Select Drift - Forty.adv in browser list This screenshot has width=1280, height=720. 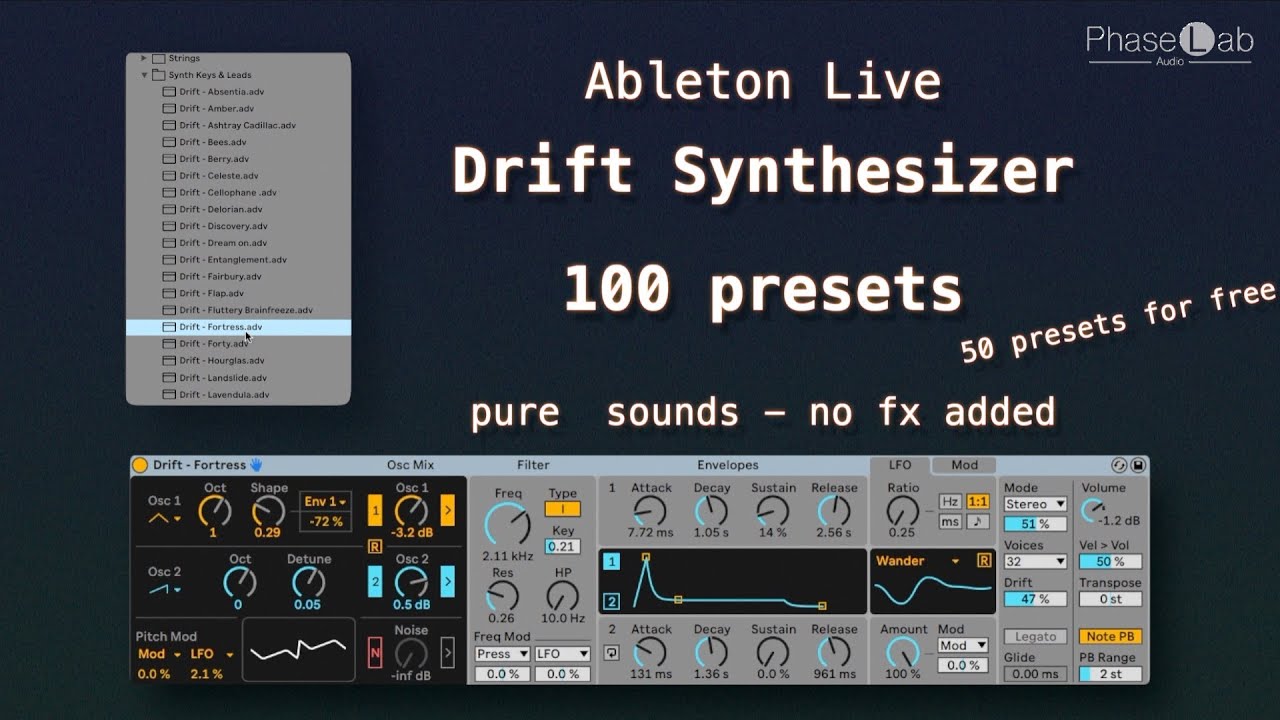238,344
